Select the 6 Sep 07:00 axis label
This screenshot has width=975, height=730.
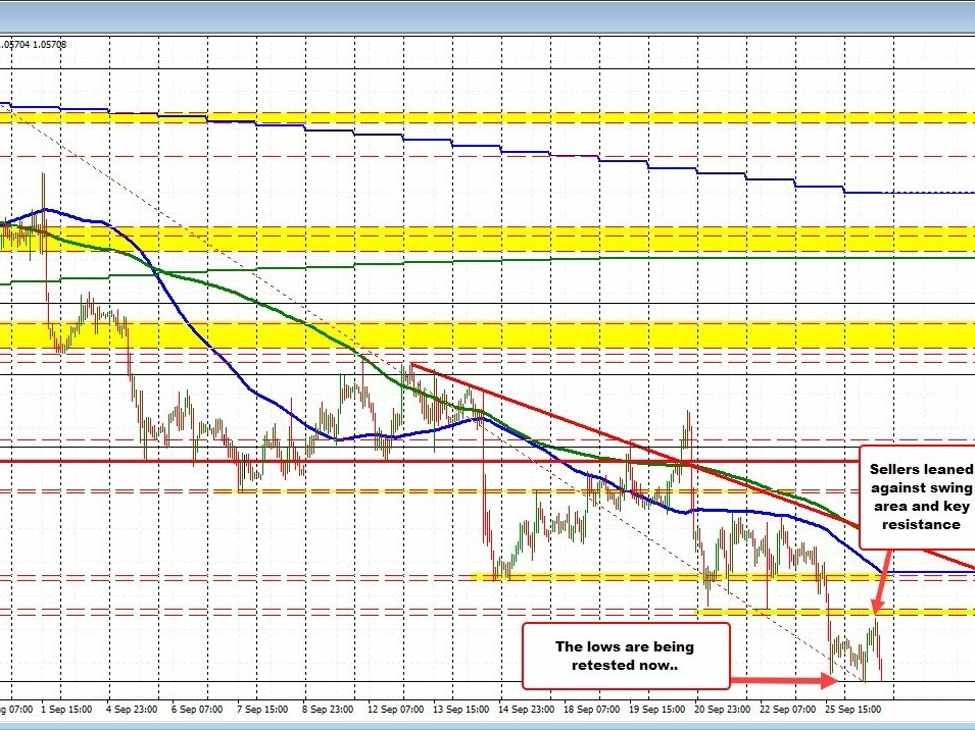click(198, 709)
